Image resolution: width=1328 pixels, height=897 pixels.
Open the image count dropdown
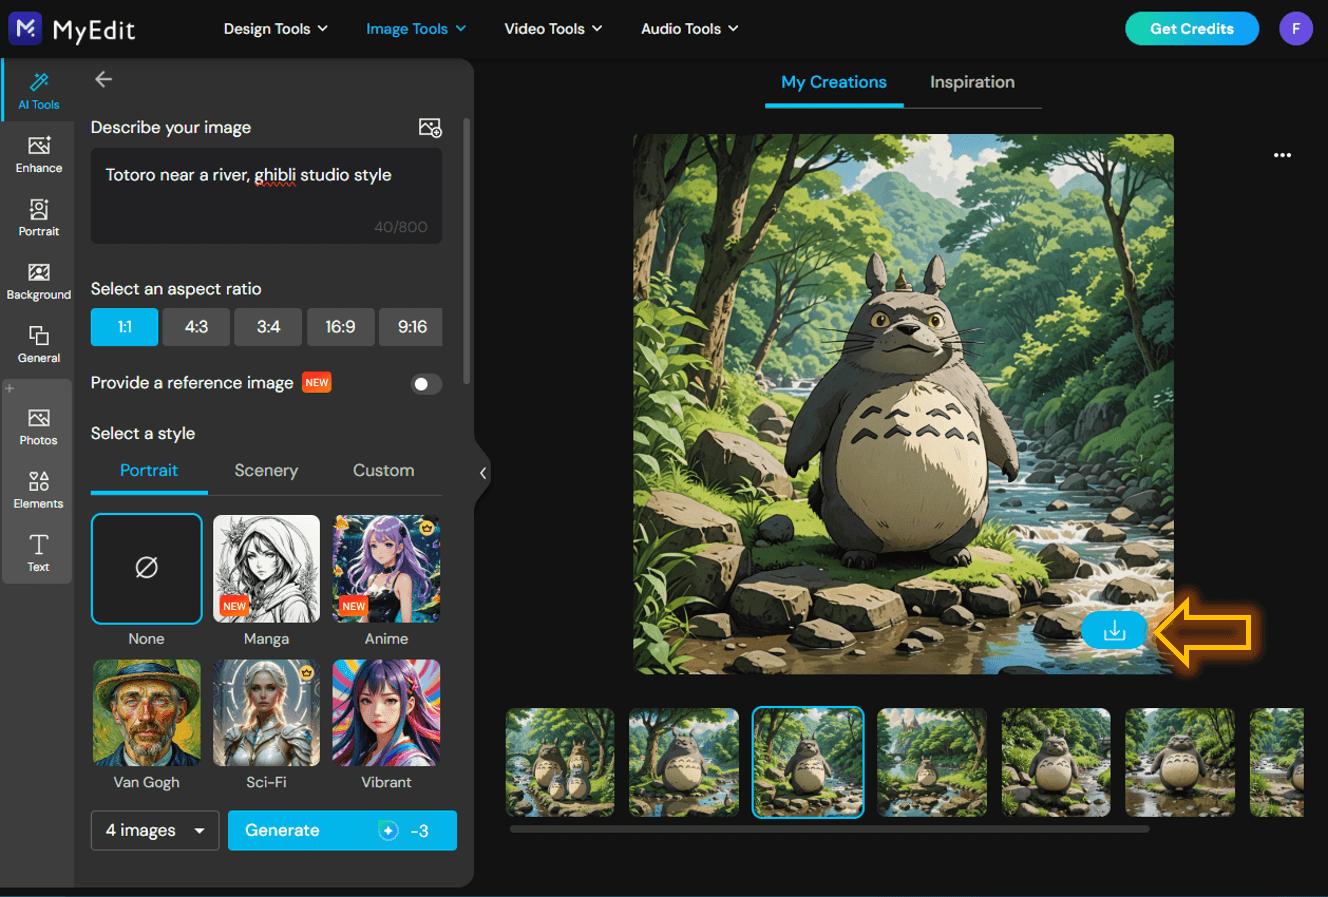point(154,830)
